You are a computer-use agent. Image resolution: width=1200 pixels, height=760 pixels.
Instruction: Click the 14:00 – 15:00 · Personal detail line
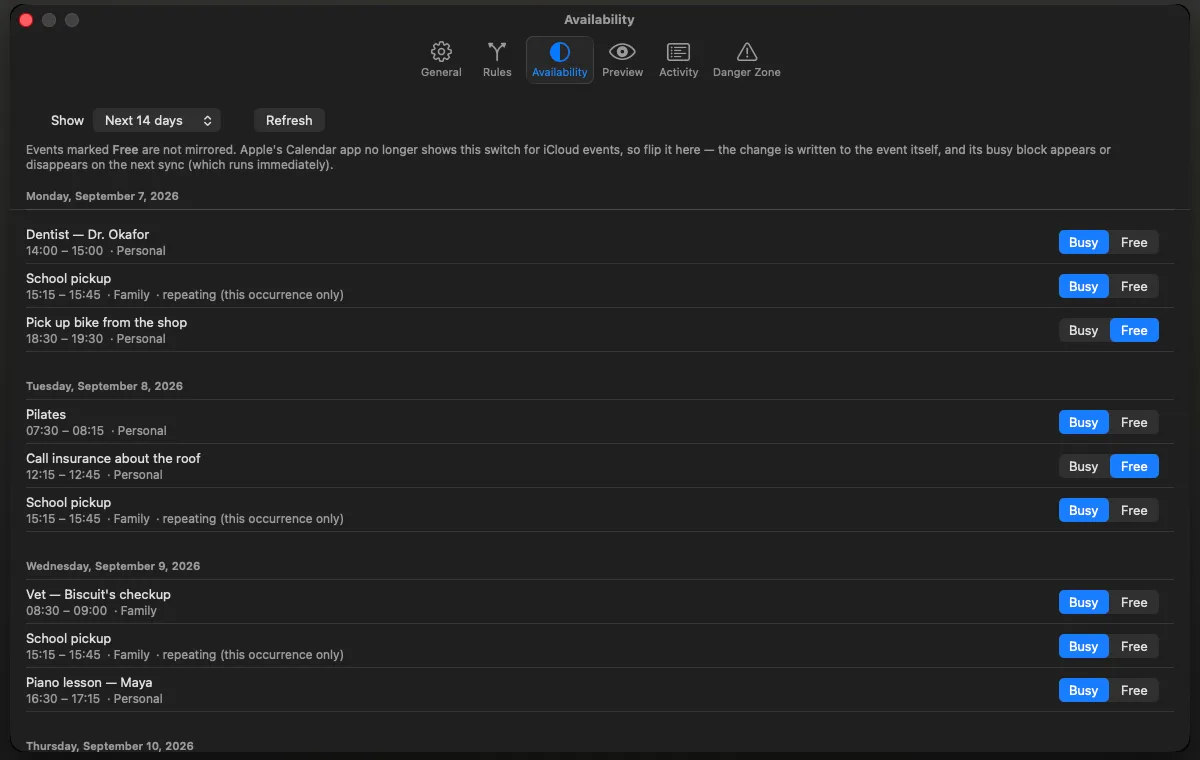pos(96,251)
